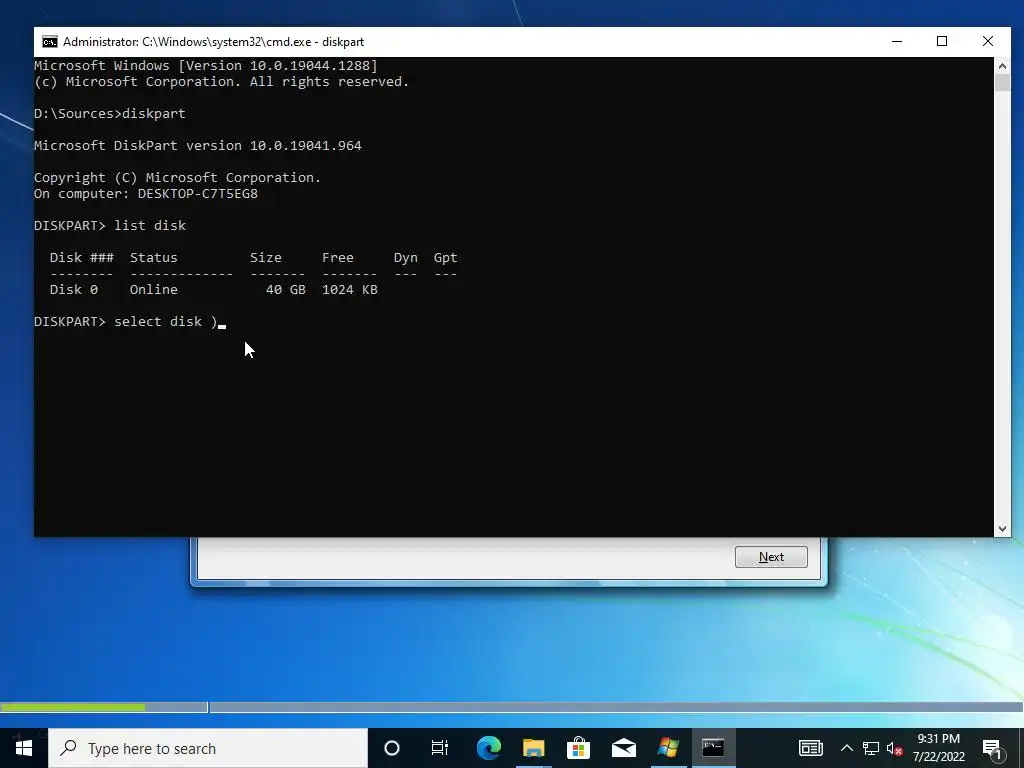Click the console vertical scrollbar thumb
1024x768 pixels.
[1002, 83]
